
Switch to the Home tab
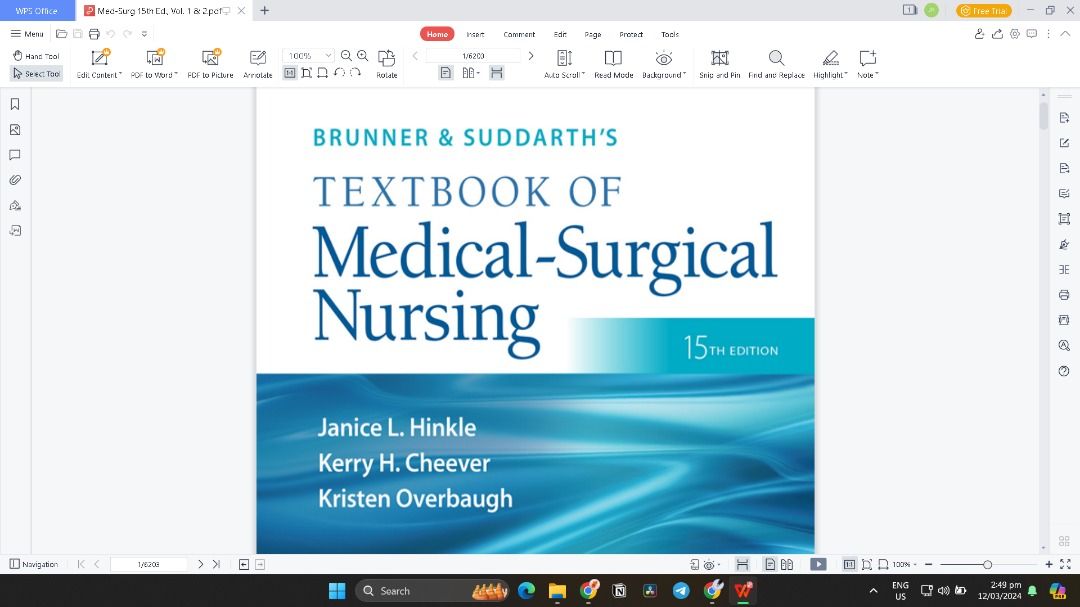pyautogui.click(x=437, y=34)
